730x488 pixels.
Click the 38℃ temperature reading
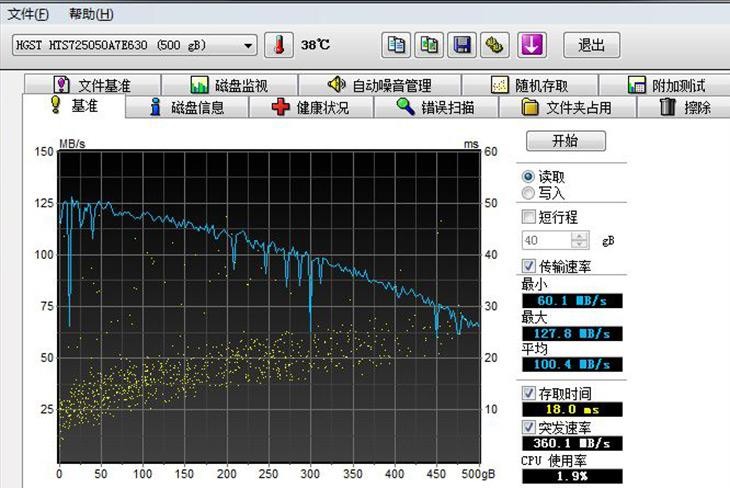tap(315, 45)
